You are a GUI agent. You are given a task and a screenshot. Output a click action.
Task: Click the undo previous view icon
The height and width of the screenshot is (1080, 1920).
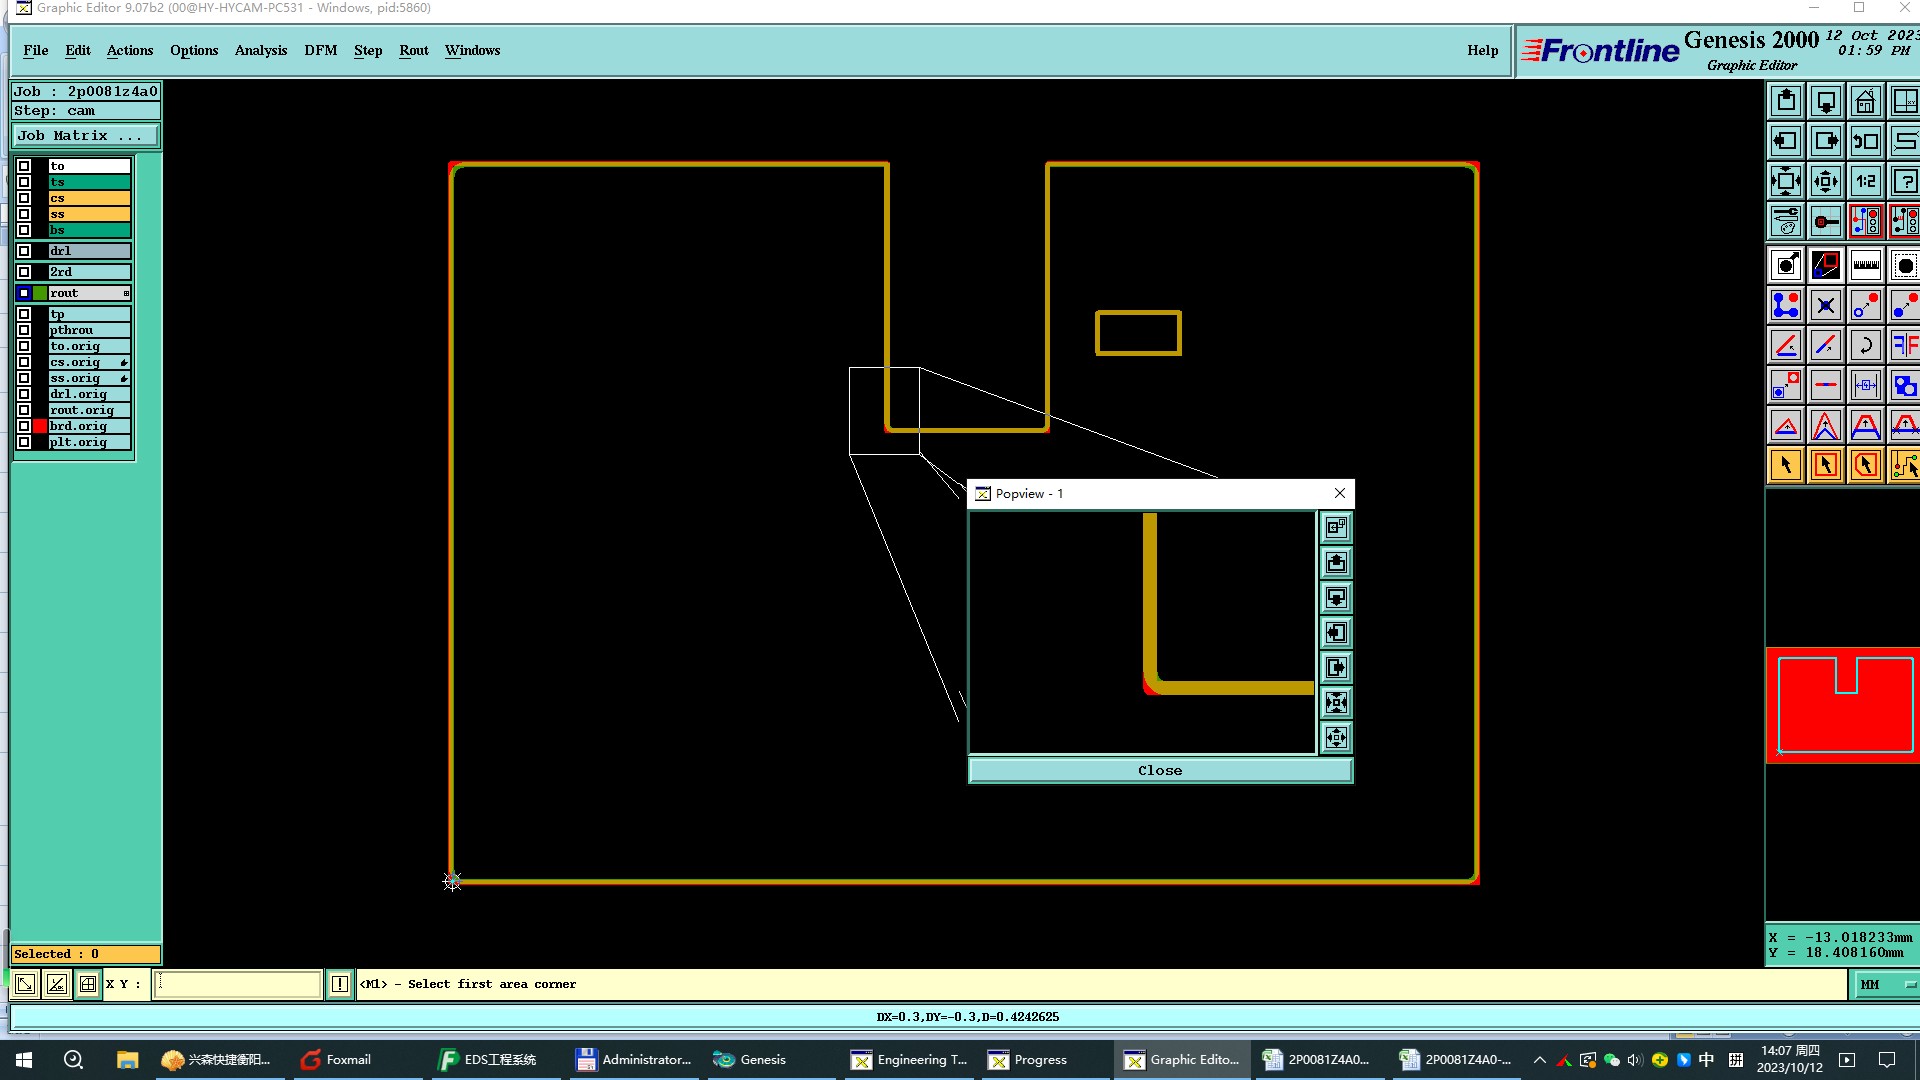1865,142
